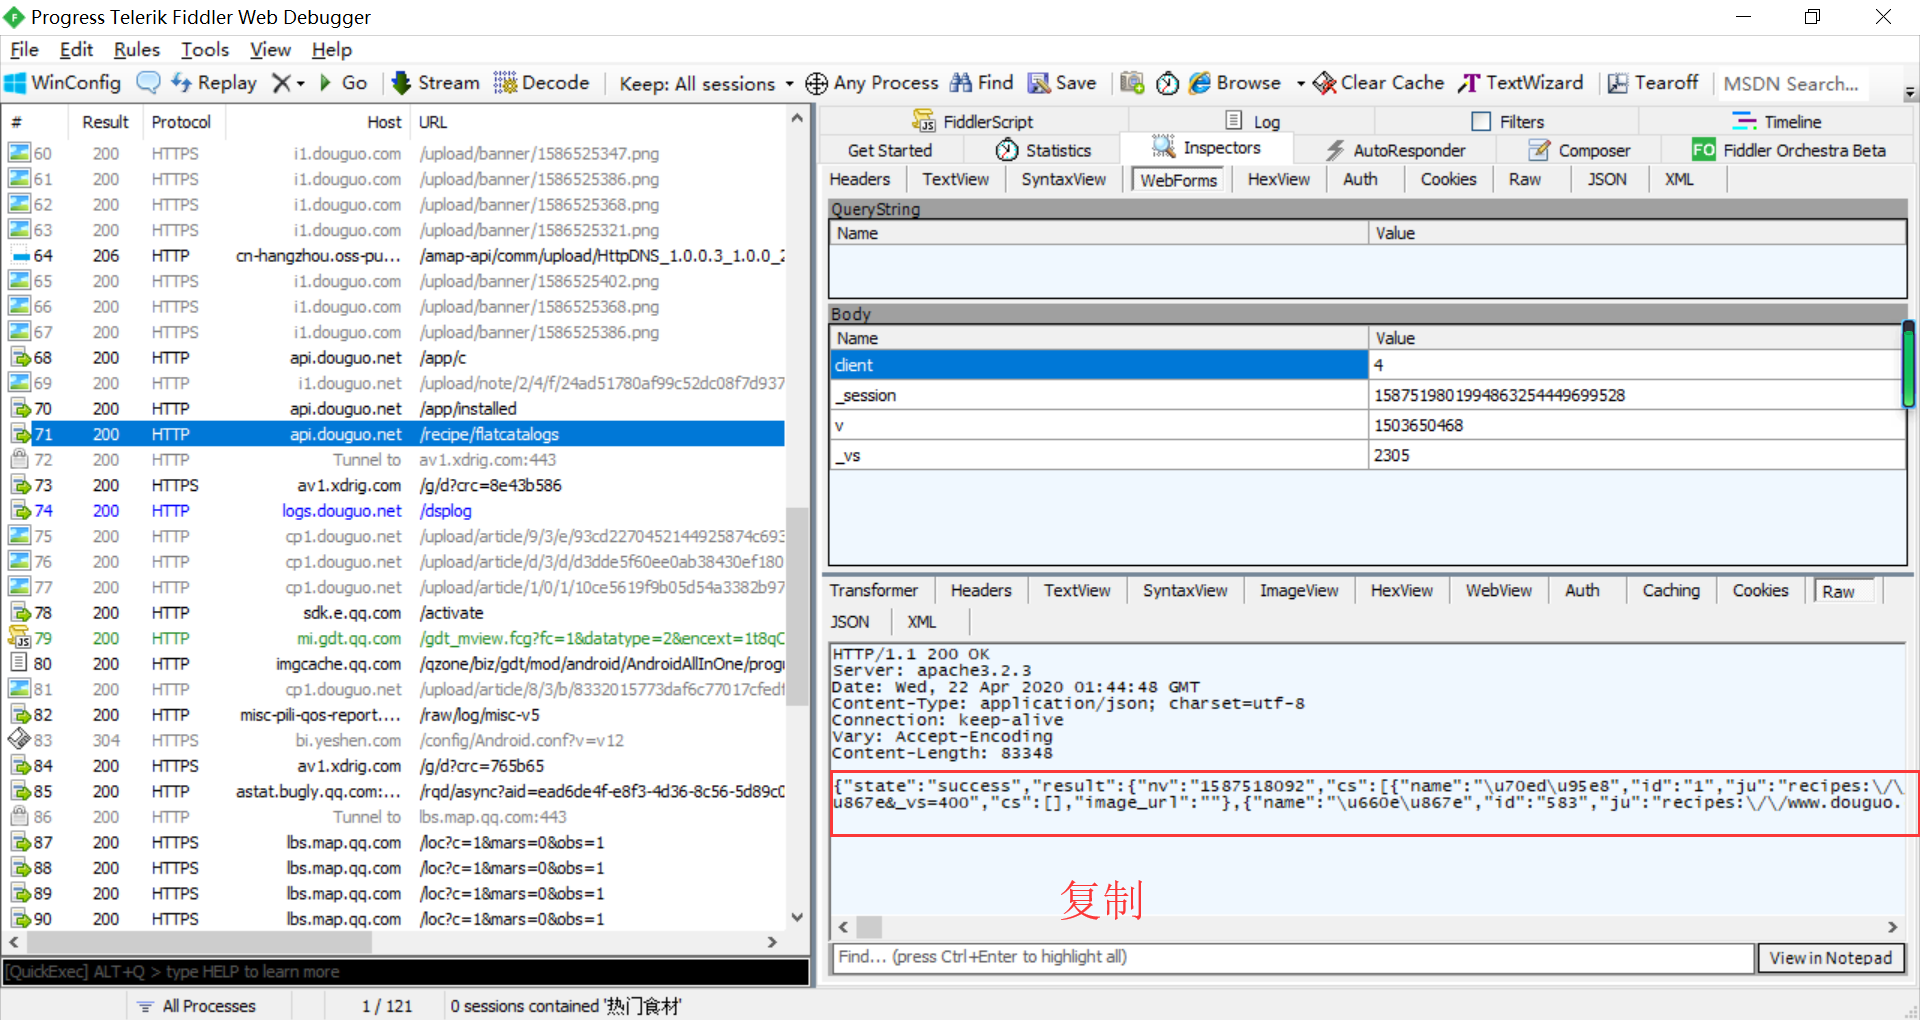Select the _session body row
This screenshot has height=1020, width=1920.
click(x=1366, y=396)
